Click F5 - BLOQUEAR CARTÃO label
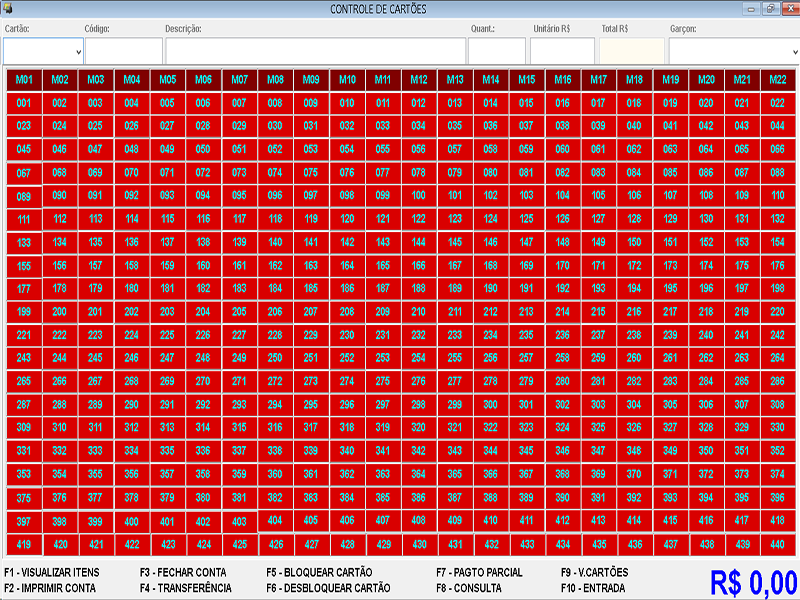 (x=319, y=572)
